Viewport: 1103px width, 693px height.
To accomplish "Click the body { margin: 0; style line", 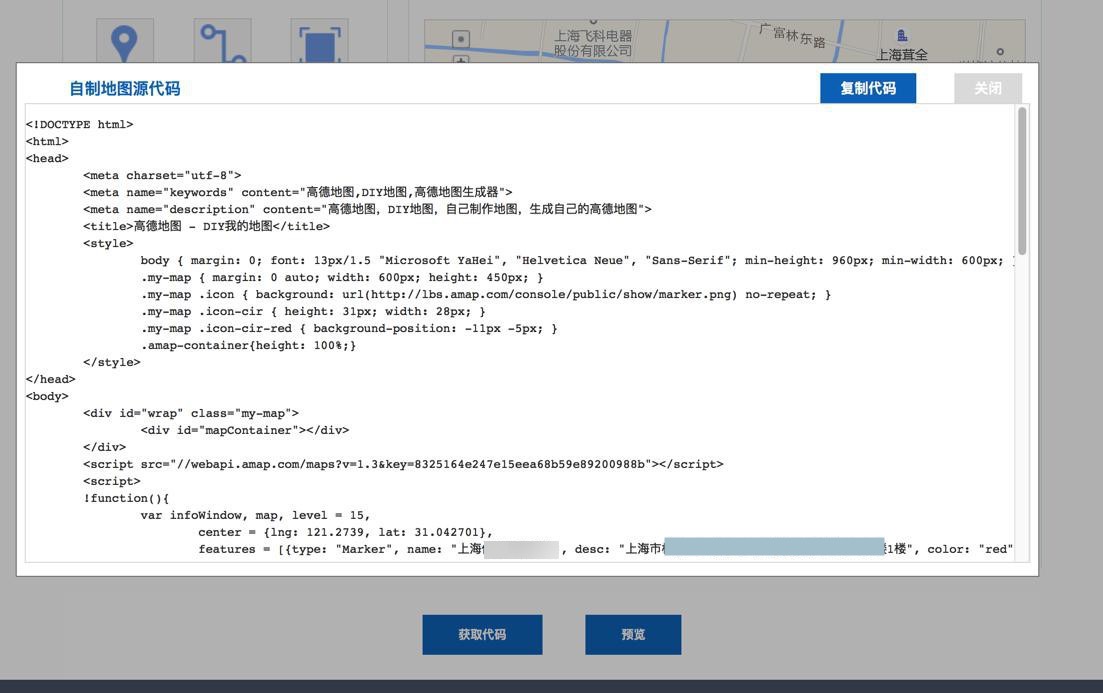I will [577, 260].
